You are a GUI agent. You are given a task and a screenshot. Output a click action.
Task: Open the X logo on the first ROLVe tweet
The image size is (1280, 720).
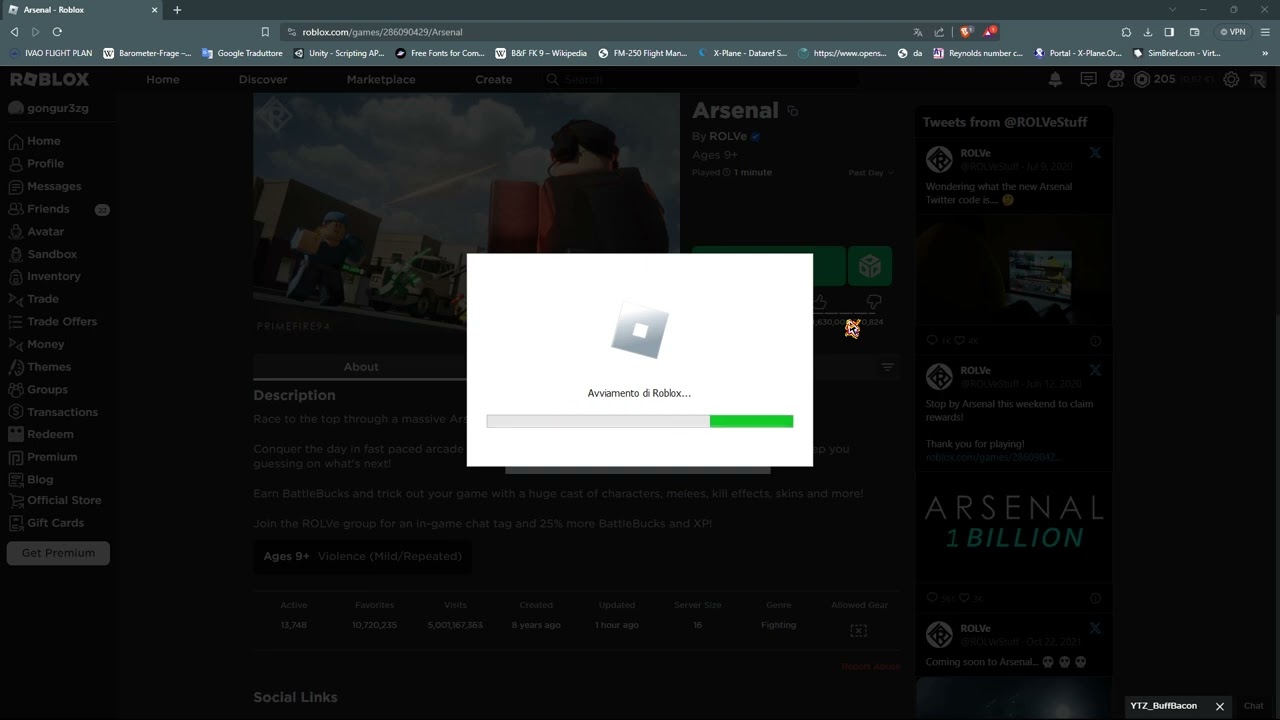(x=1095, y=153)
